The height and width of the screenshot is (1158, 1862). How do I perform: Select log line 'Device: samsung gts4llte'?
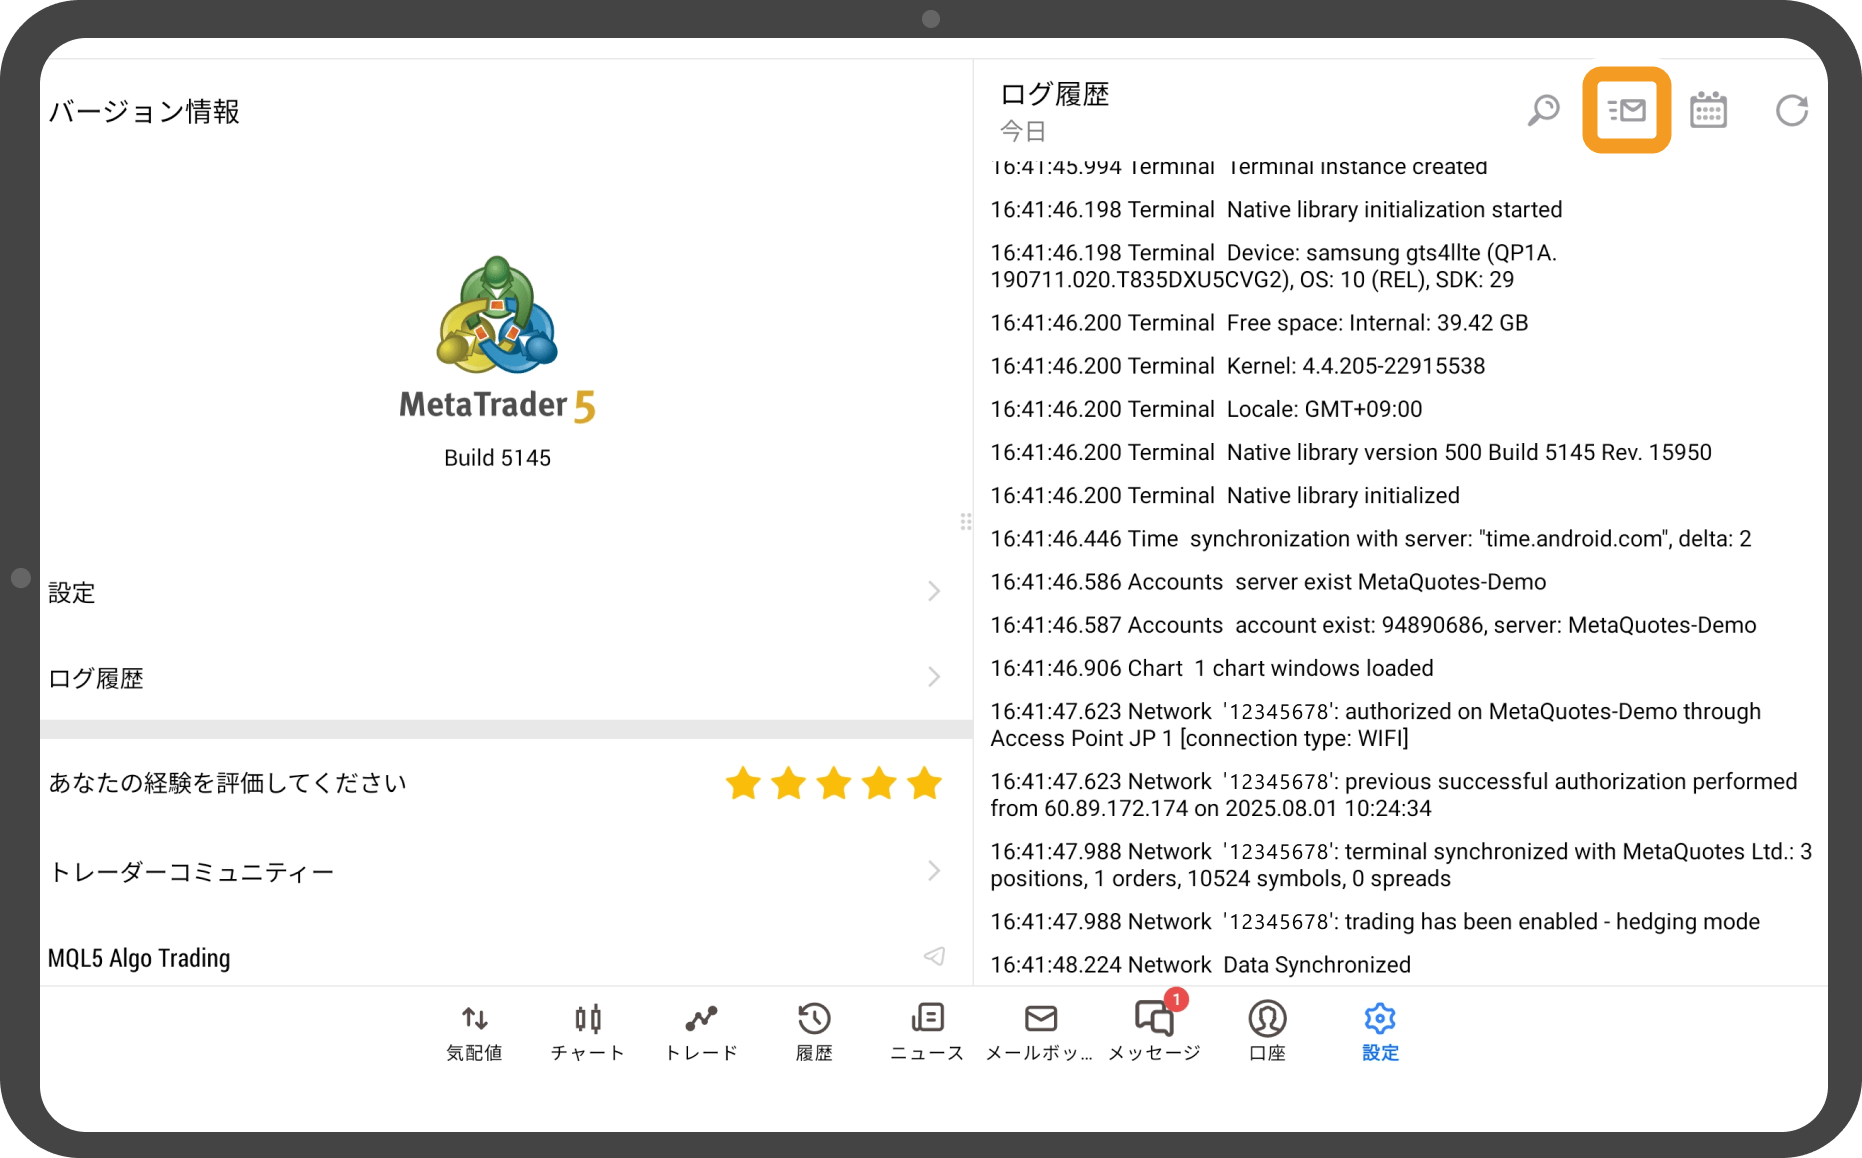point(1273,266)
